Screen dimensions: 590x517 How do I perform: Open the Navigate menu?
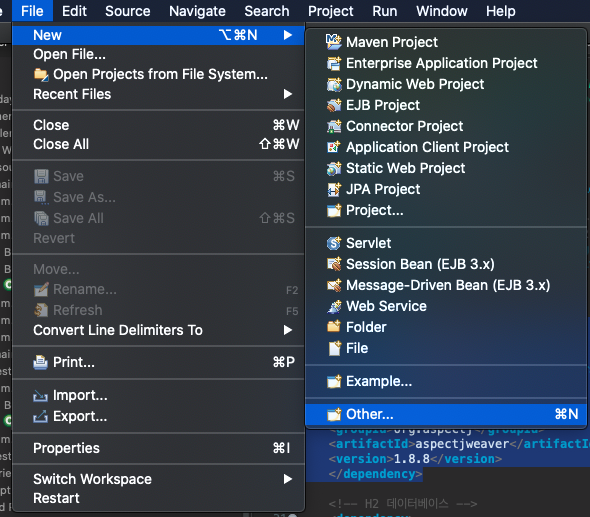pyautogui.click(x=197, y=11)
